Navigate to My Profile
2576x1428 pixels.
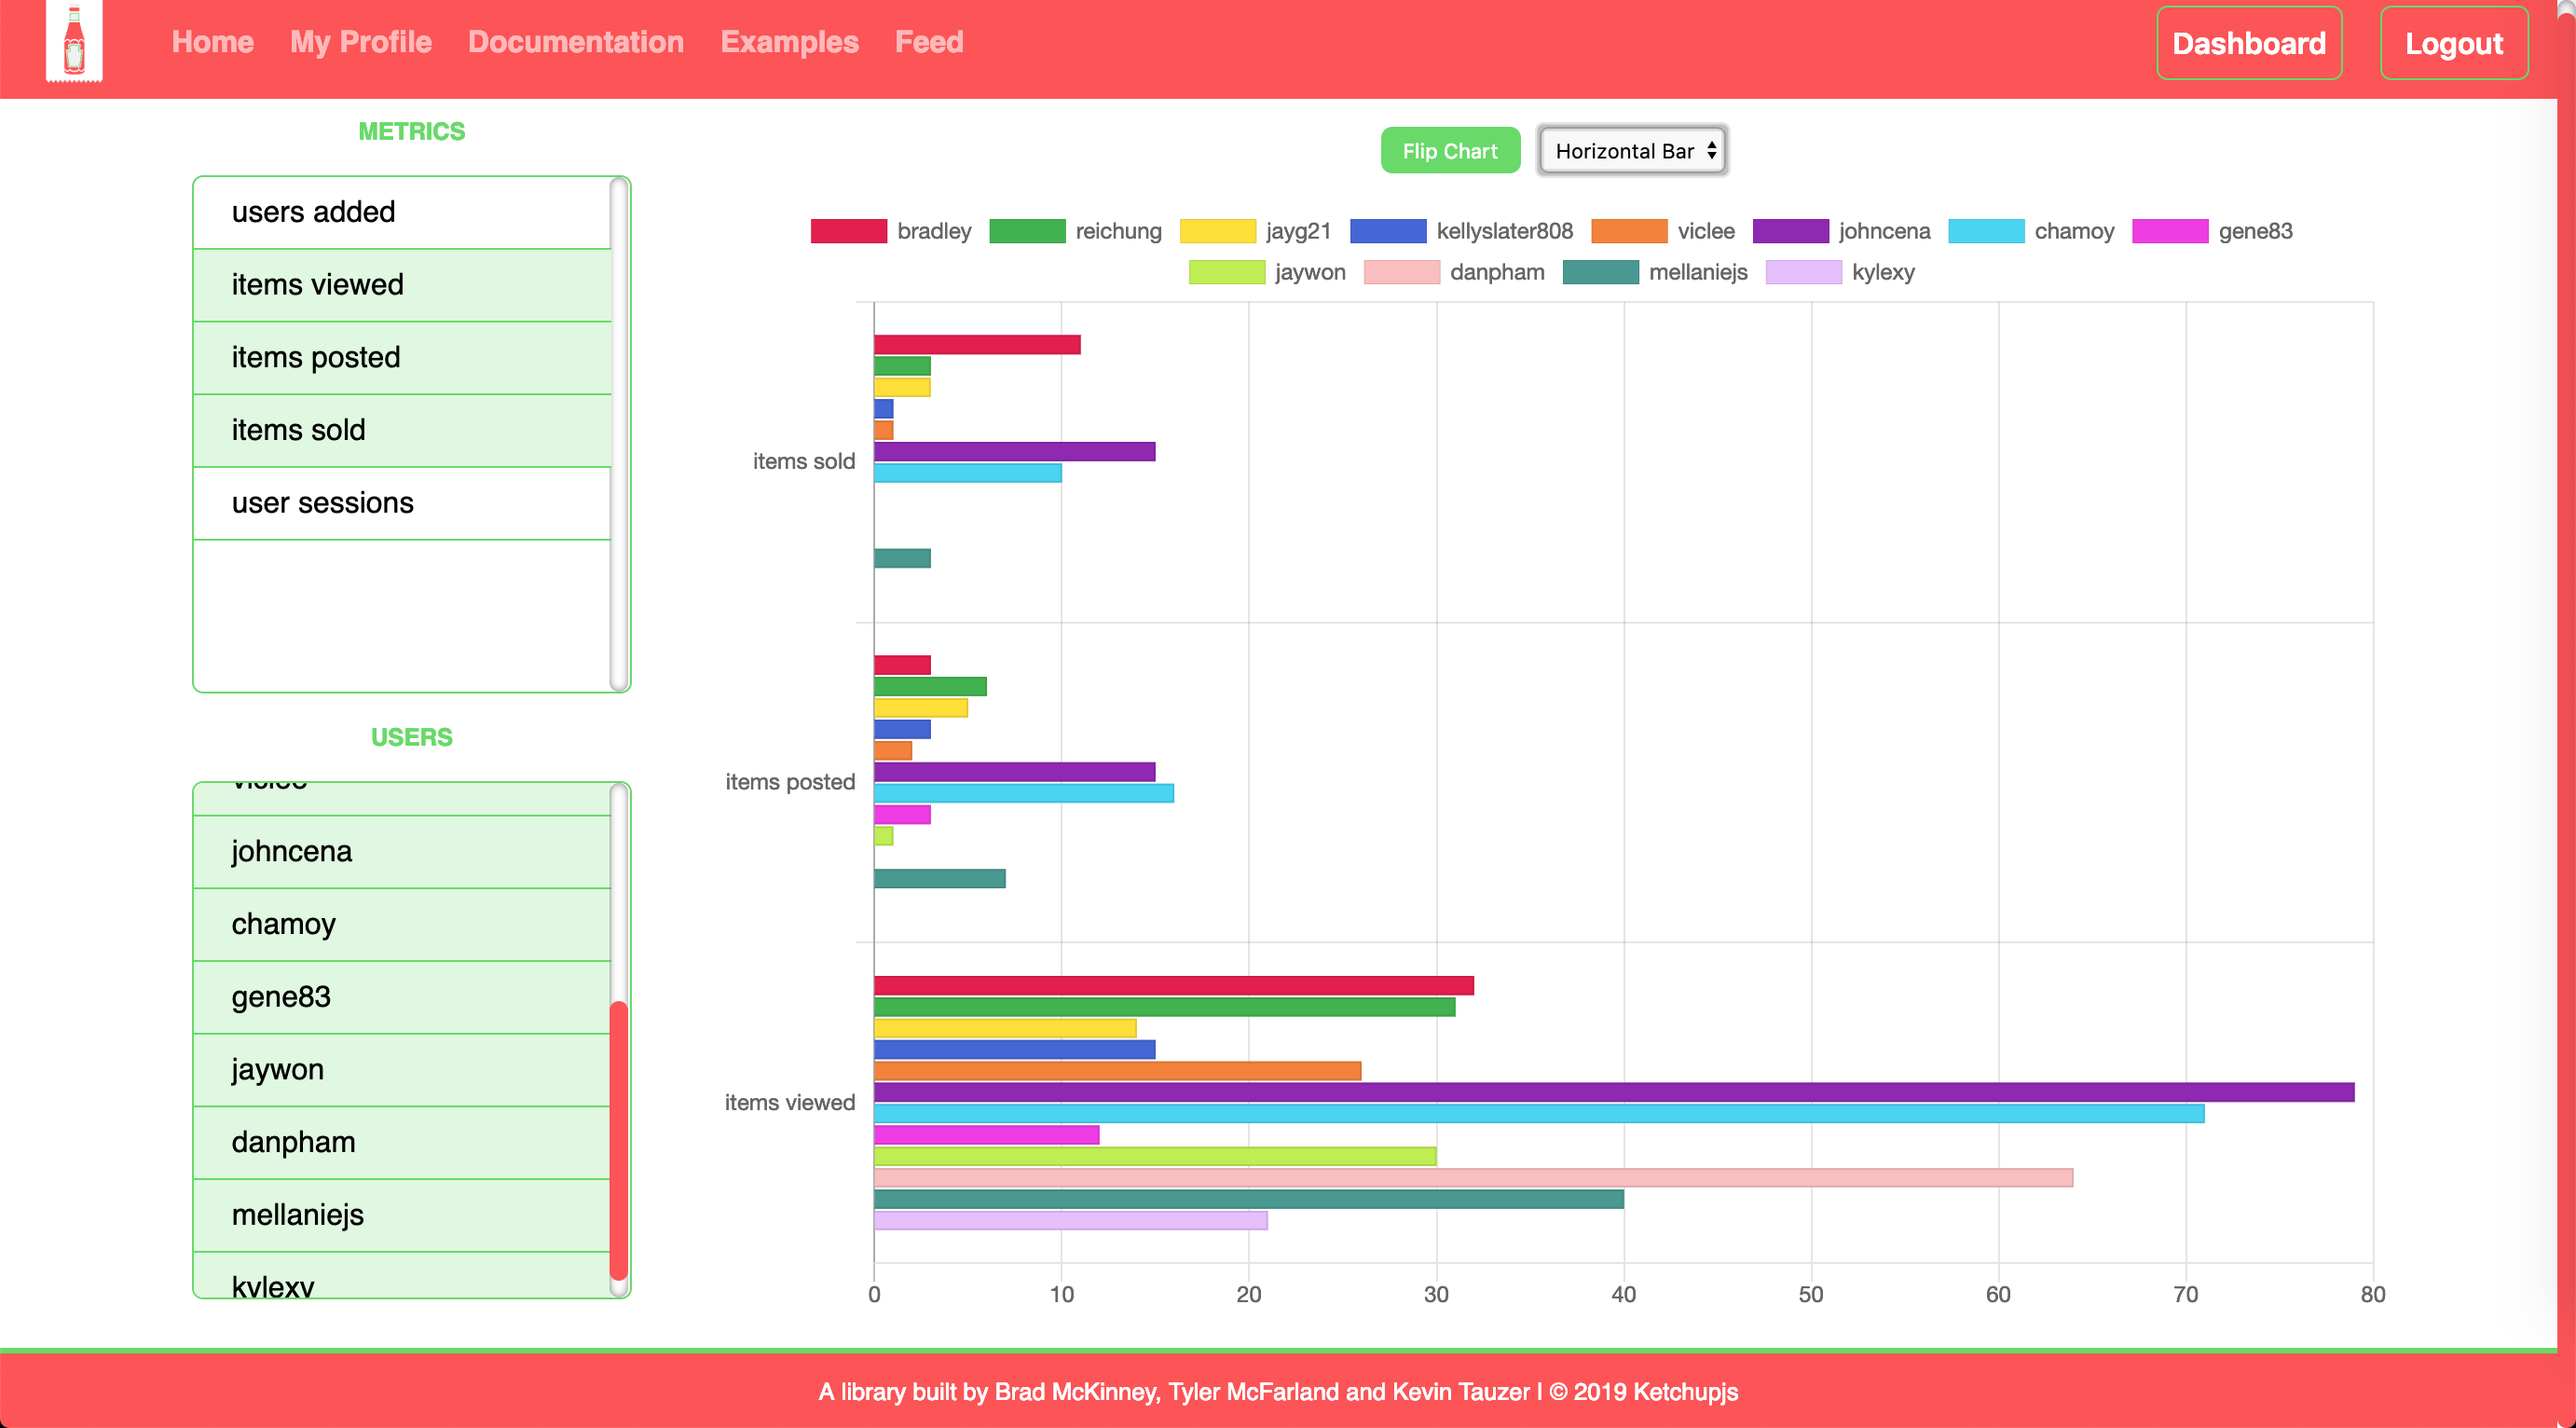(360, 42)
